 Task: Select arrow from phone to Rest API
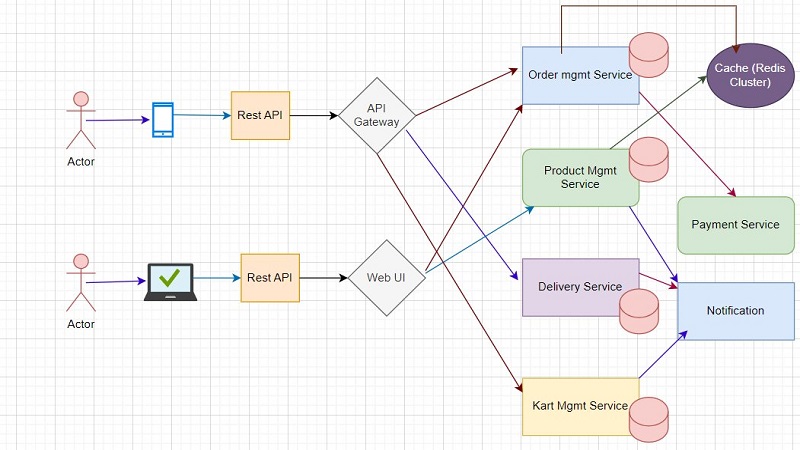point(202,115)
